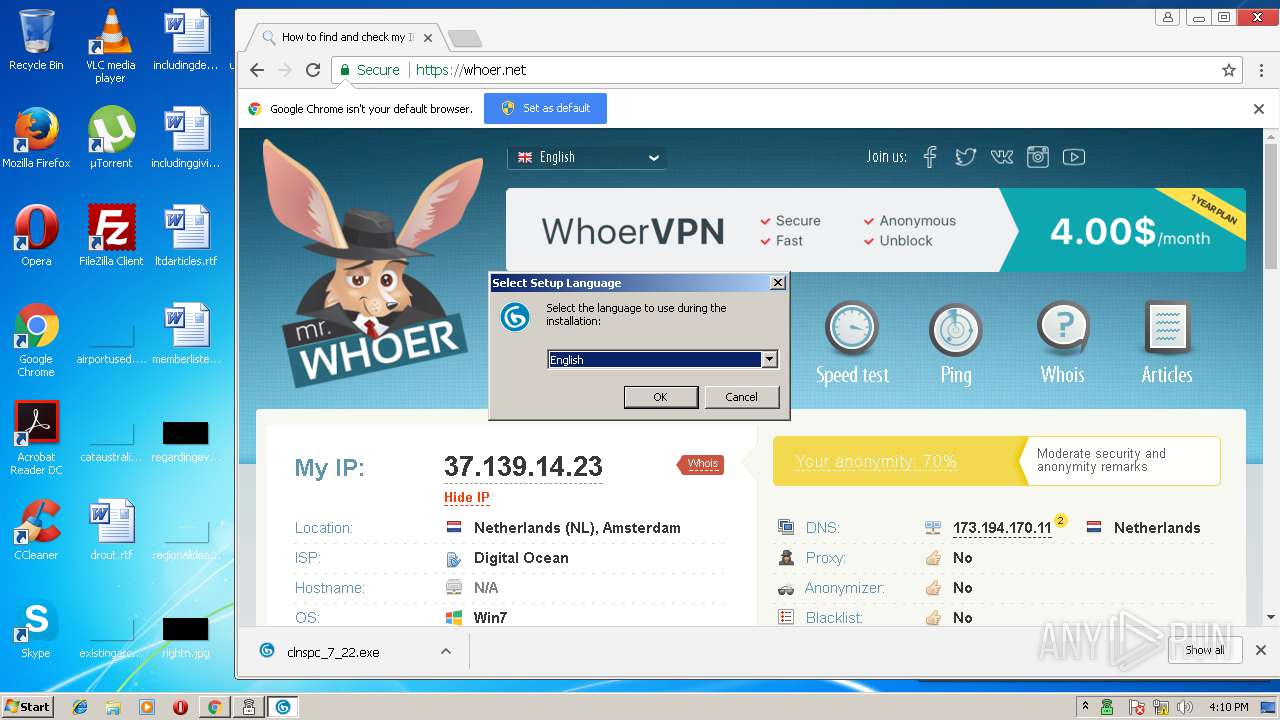The width and height of the screenshot is (1280, 720).
Task: Show all downloads
Action: click(1204, 650)
